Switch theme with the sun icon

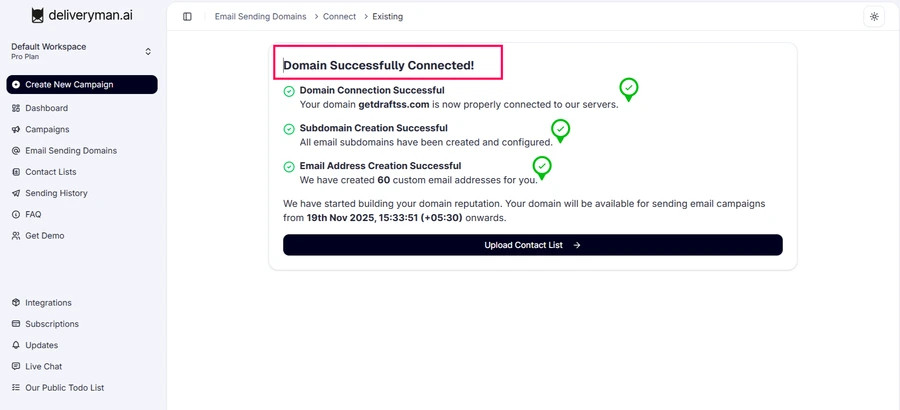pos(874,17)
